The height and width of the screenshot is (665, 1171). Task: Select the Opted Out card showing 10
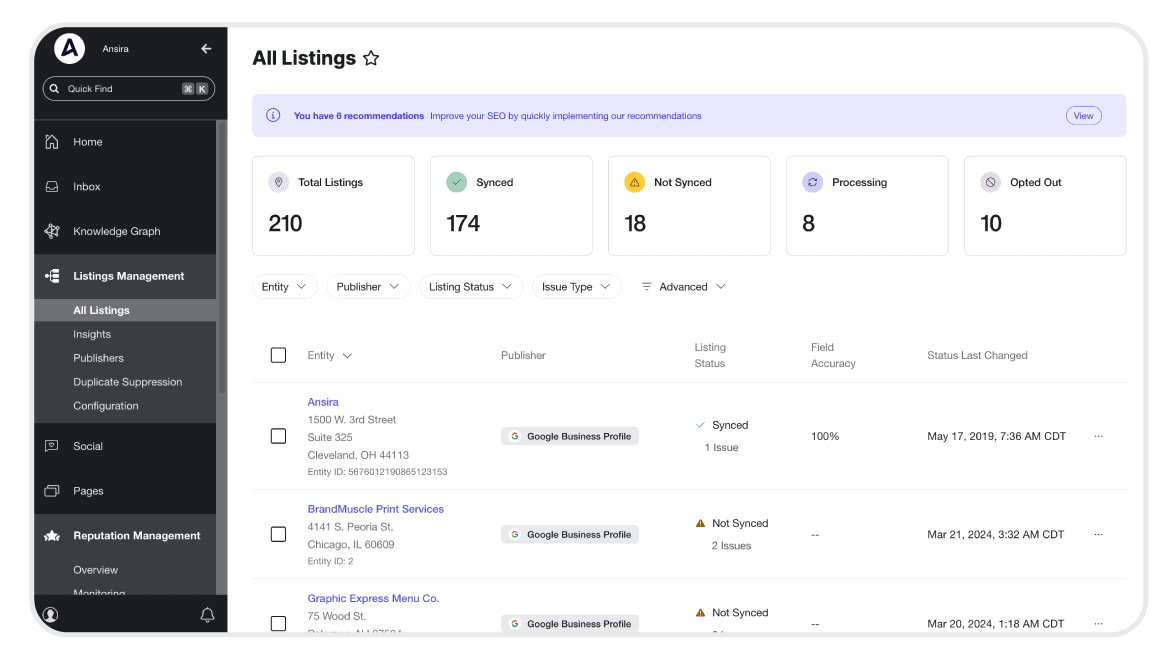1046,205
